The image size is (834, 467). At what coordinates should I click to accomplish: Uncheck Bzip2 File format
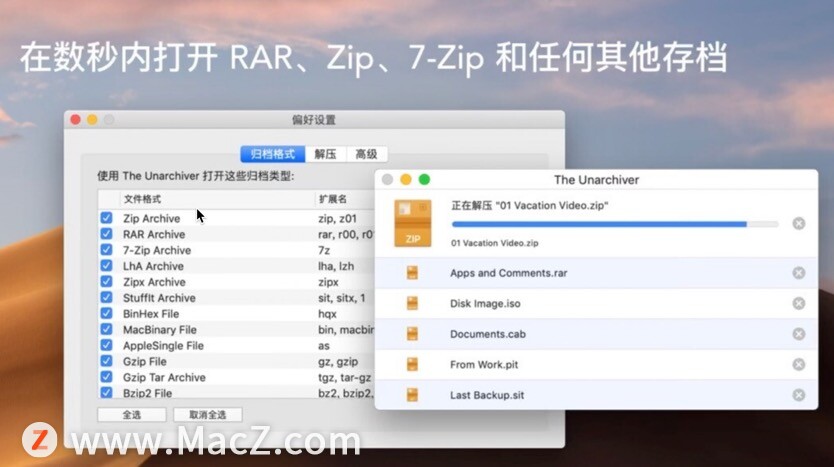point(106,393)
